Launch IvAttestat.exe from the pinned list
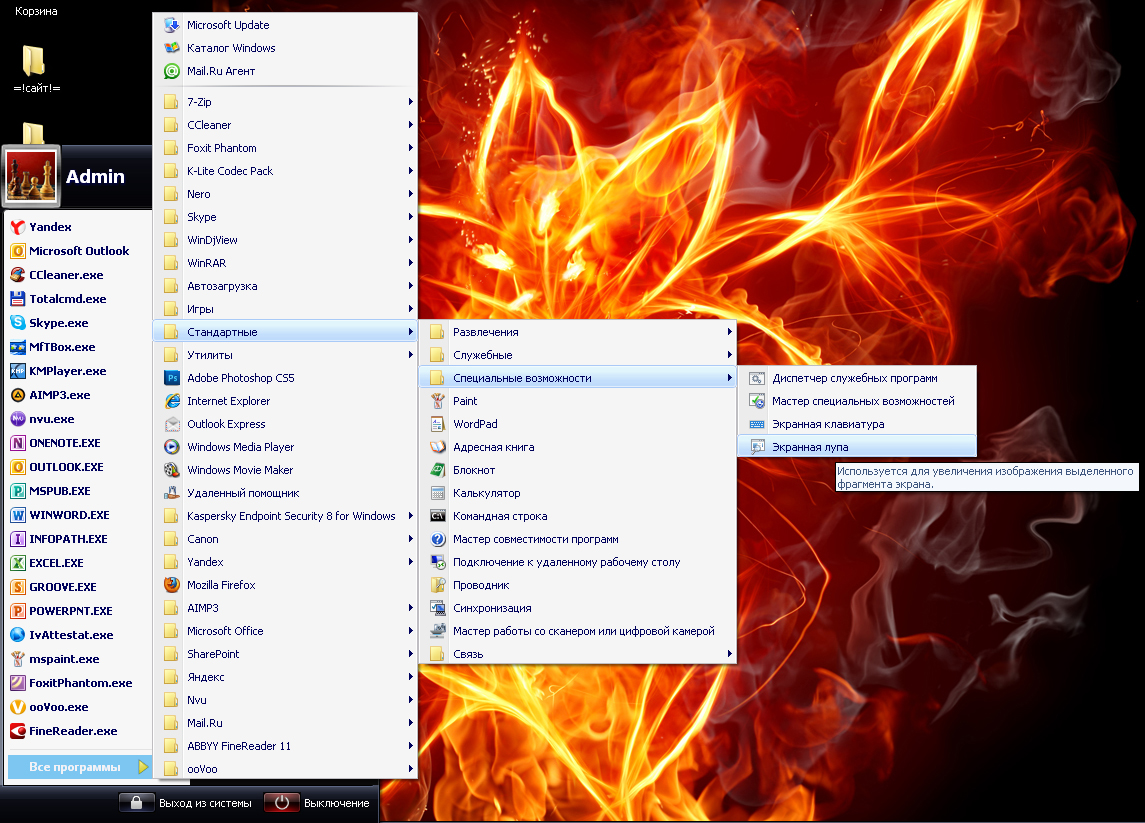The height and width of the screenshot is (823, 1145). tap(78, 635)
